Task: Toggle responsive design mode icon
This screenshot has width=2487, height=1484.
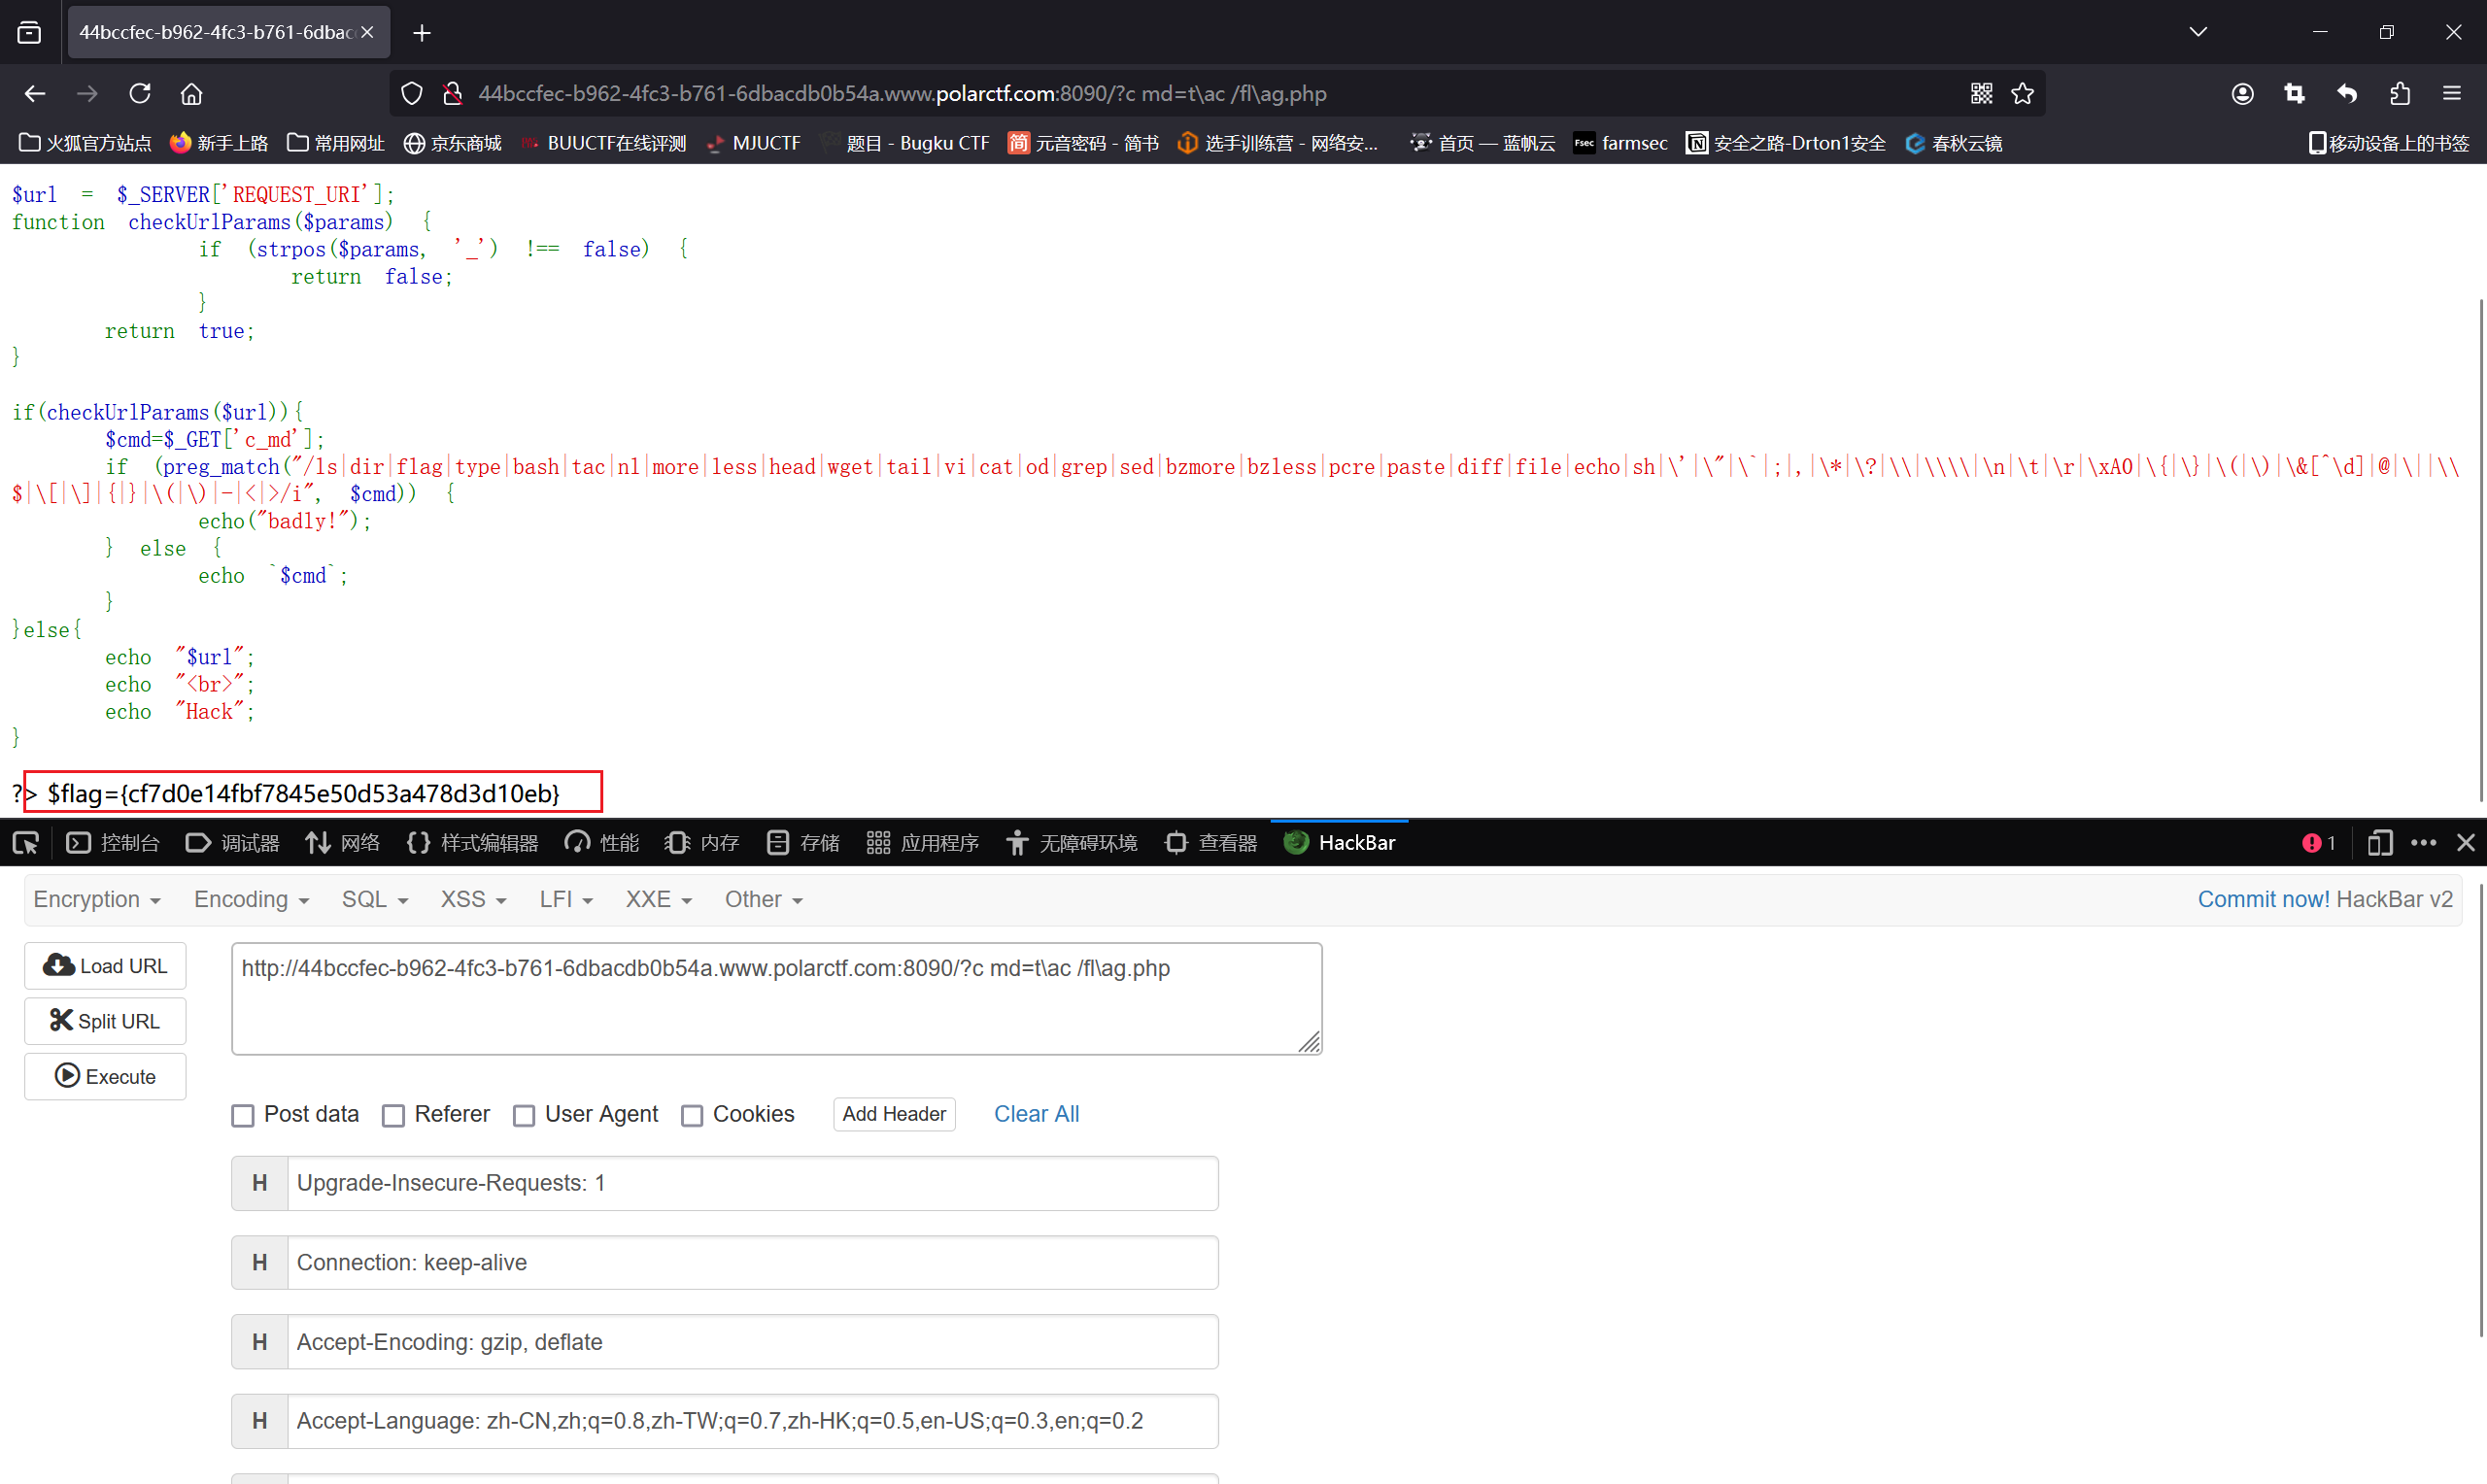Action: pyautogui.click(x=2379, y=843)
